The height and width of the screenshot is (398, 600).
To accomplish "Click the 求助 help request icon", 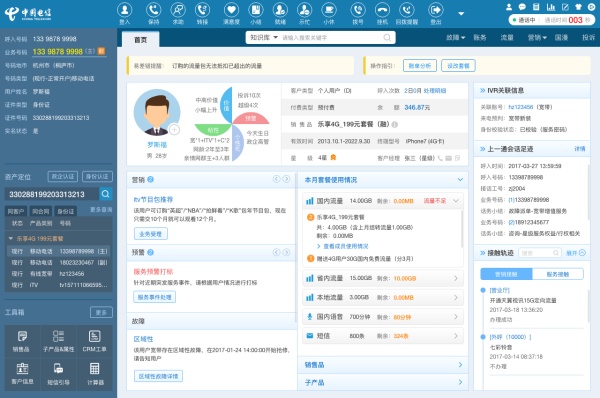I will [178, 10].
